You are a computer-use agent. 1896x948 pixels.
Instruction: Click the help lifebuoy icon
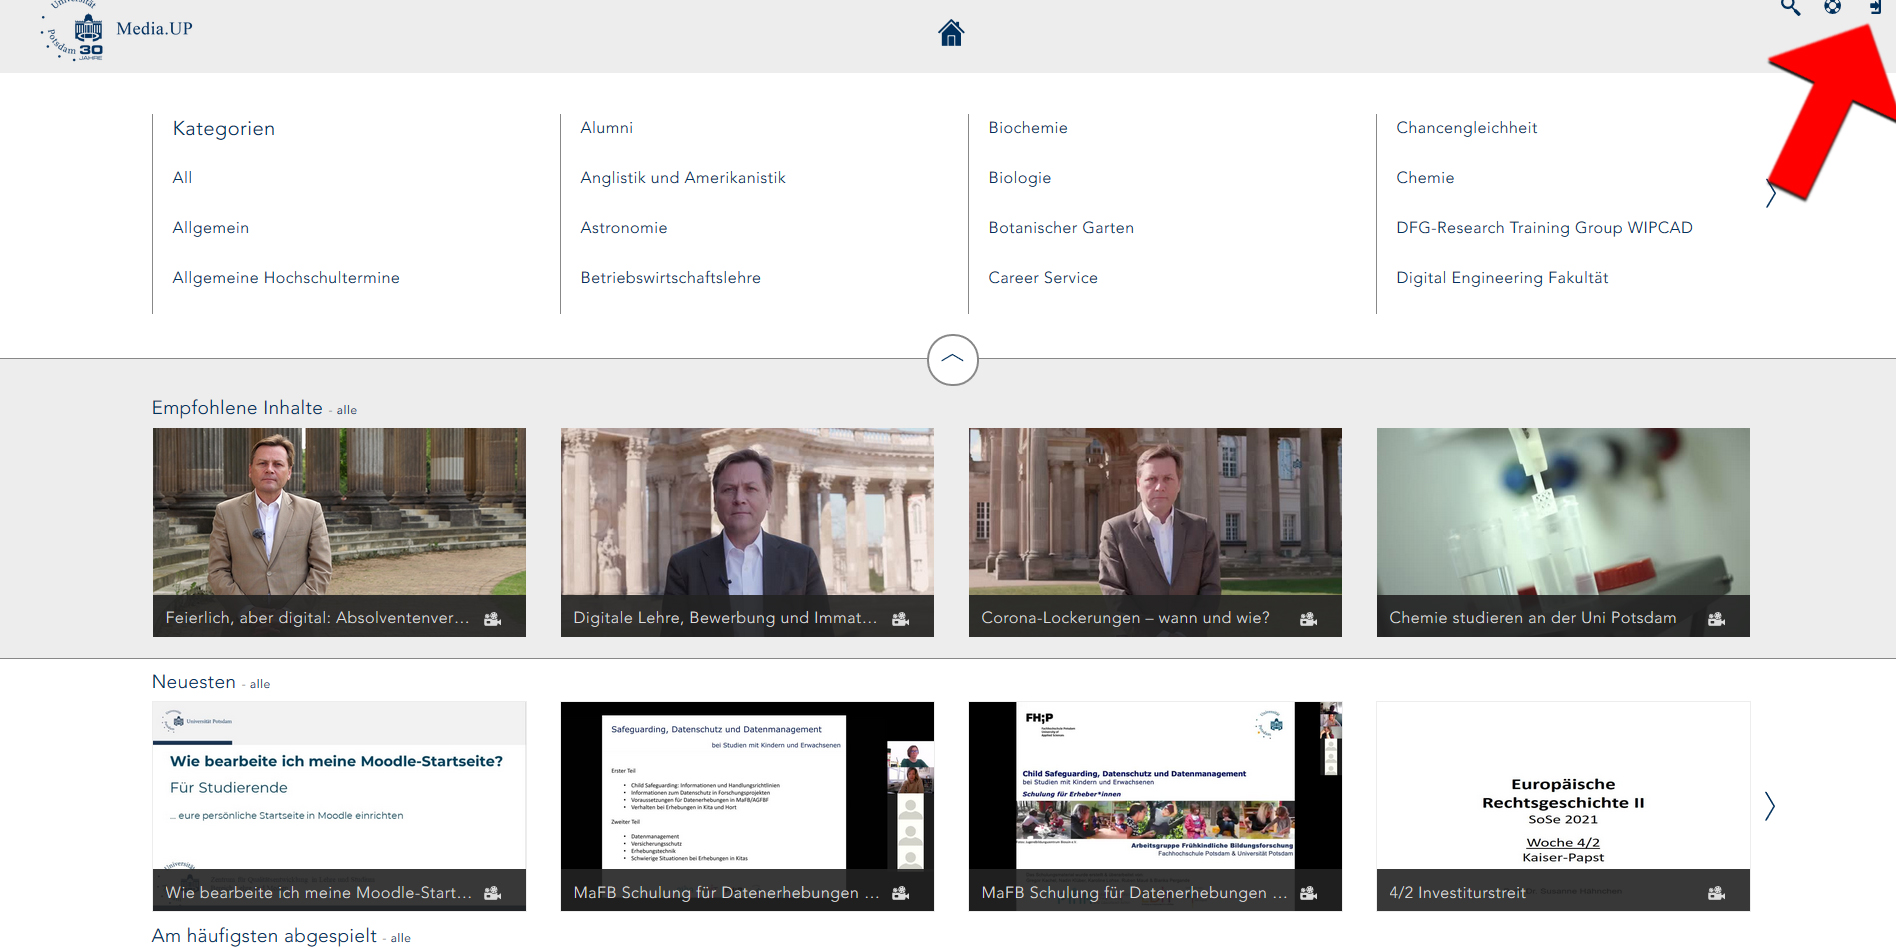(1832, 7)
